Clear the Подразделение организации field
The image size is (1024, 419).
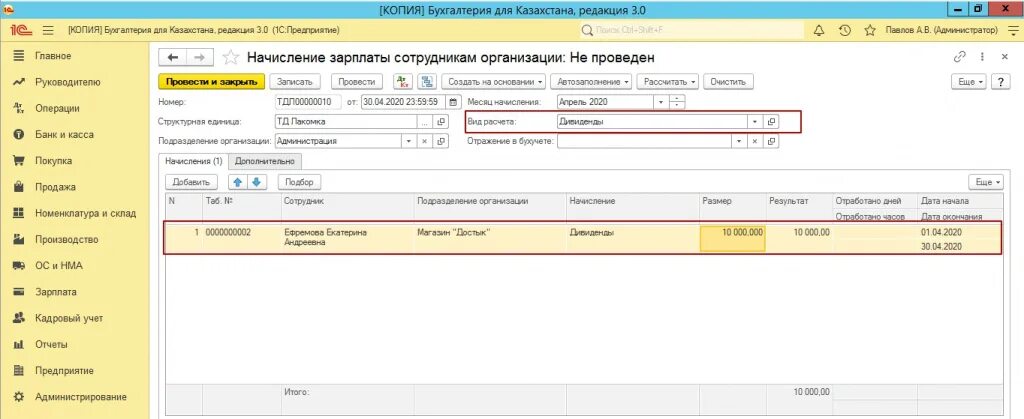[x=424, y=141]
